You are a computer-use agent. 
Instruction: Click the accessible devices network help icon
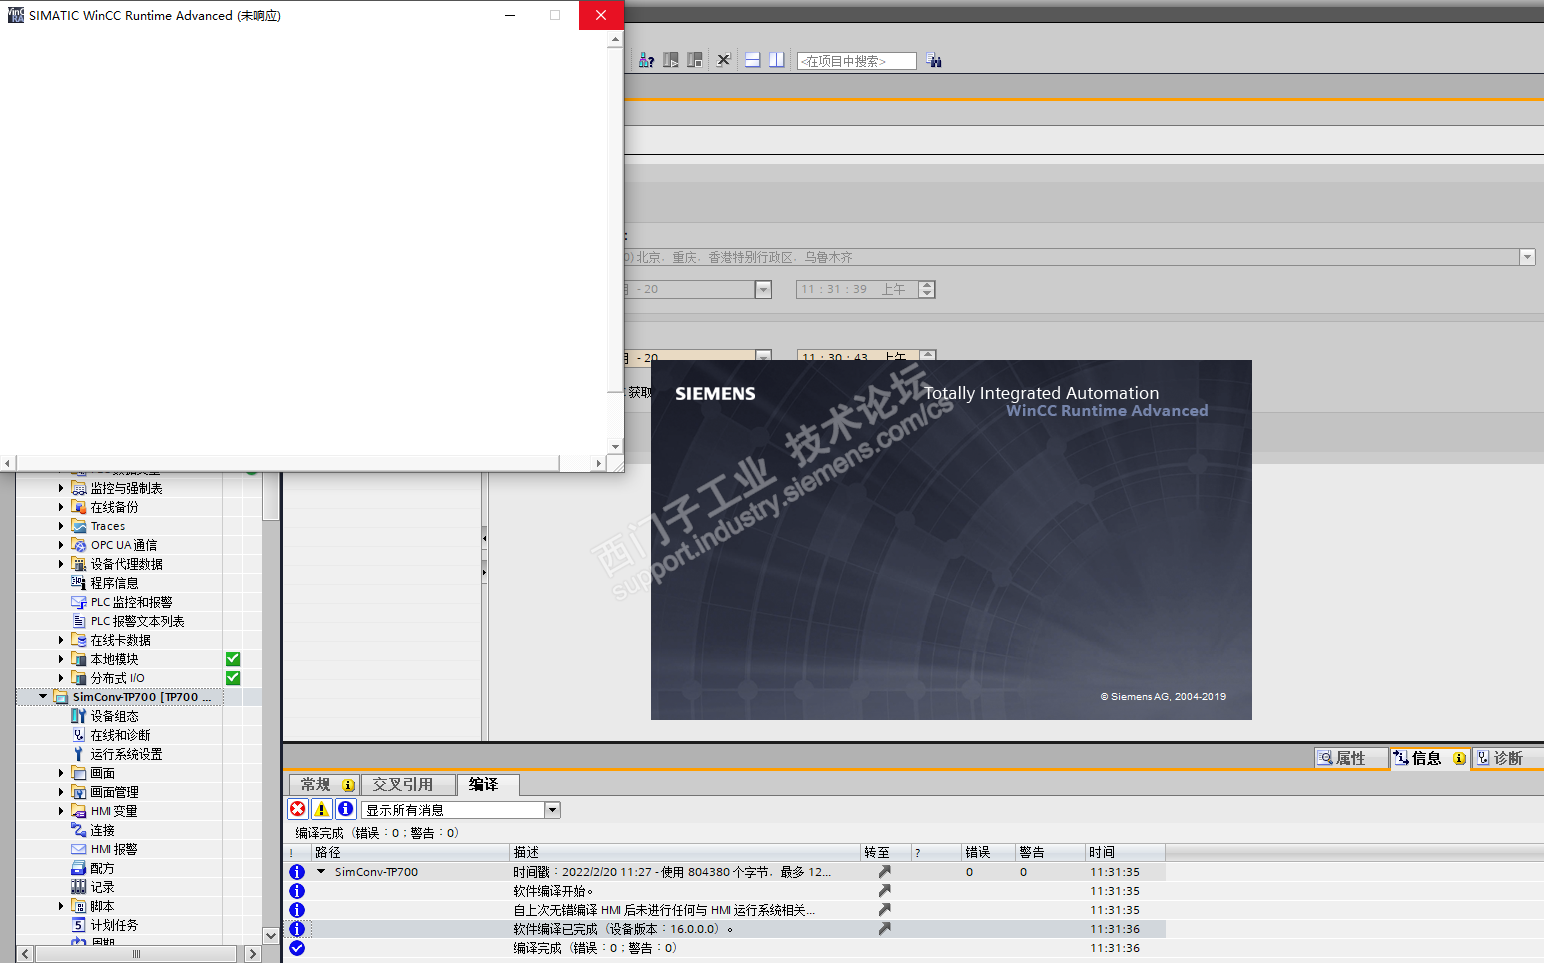[x=646, y=60]
